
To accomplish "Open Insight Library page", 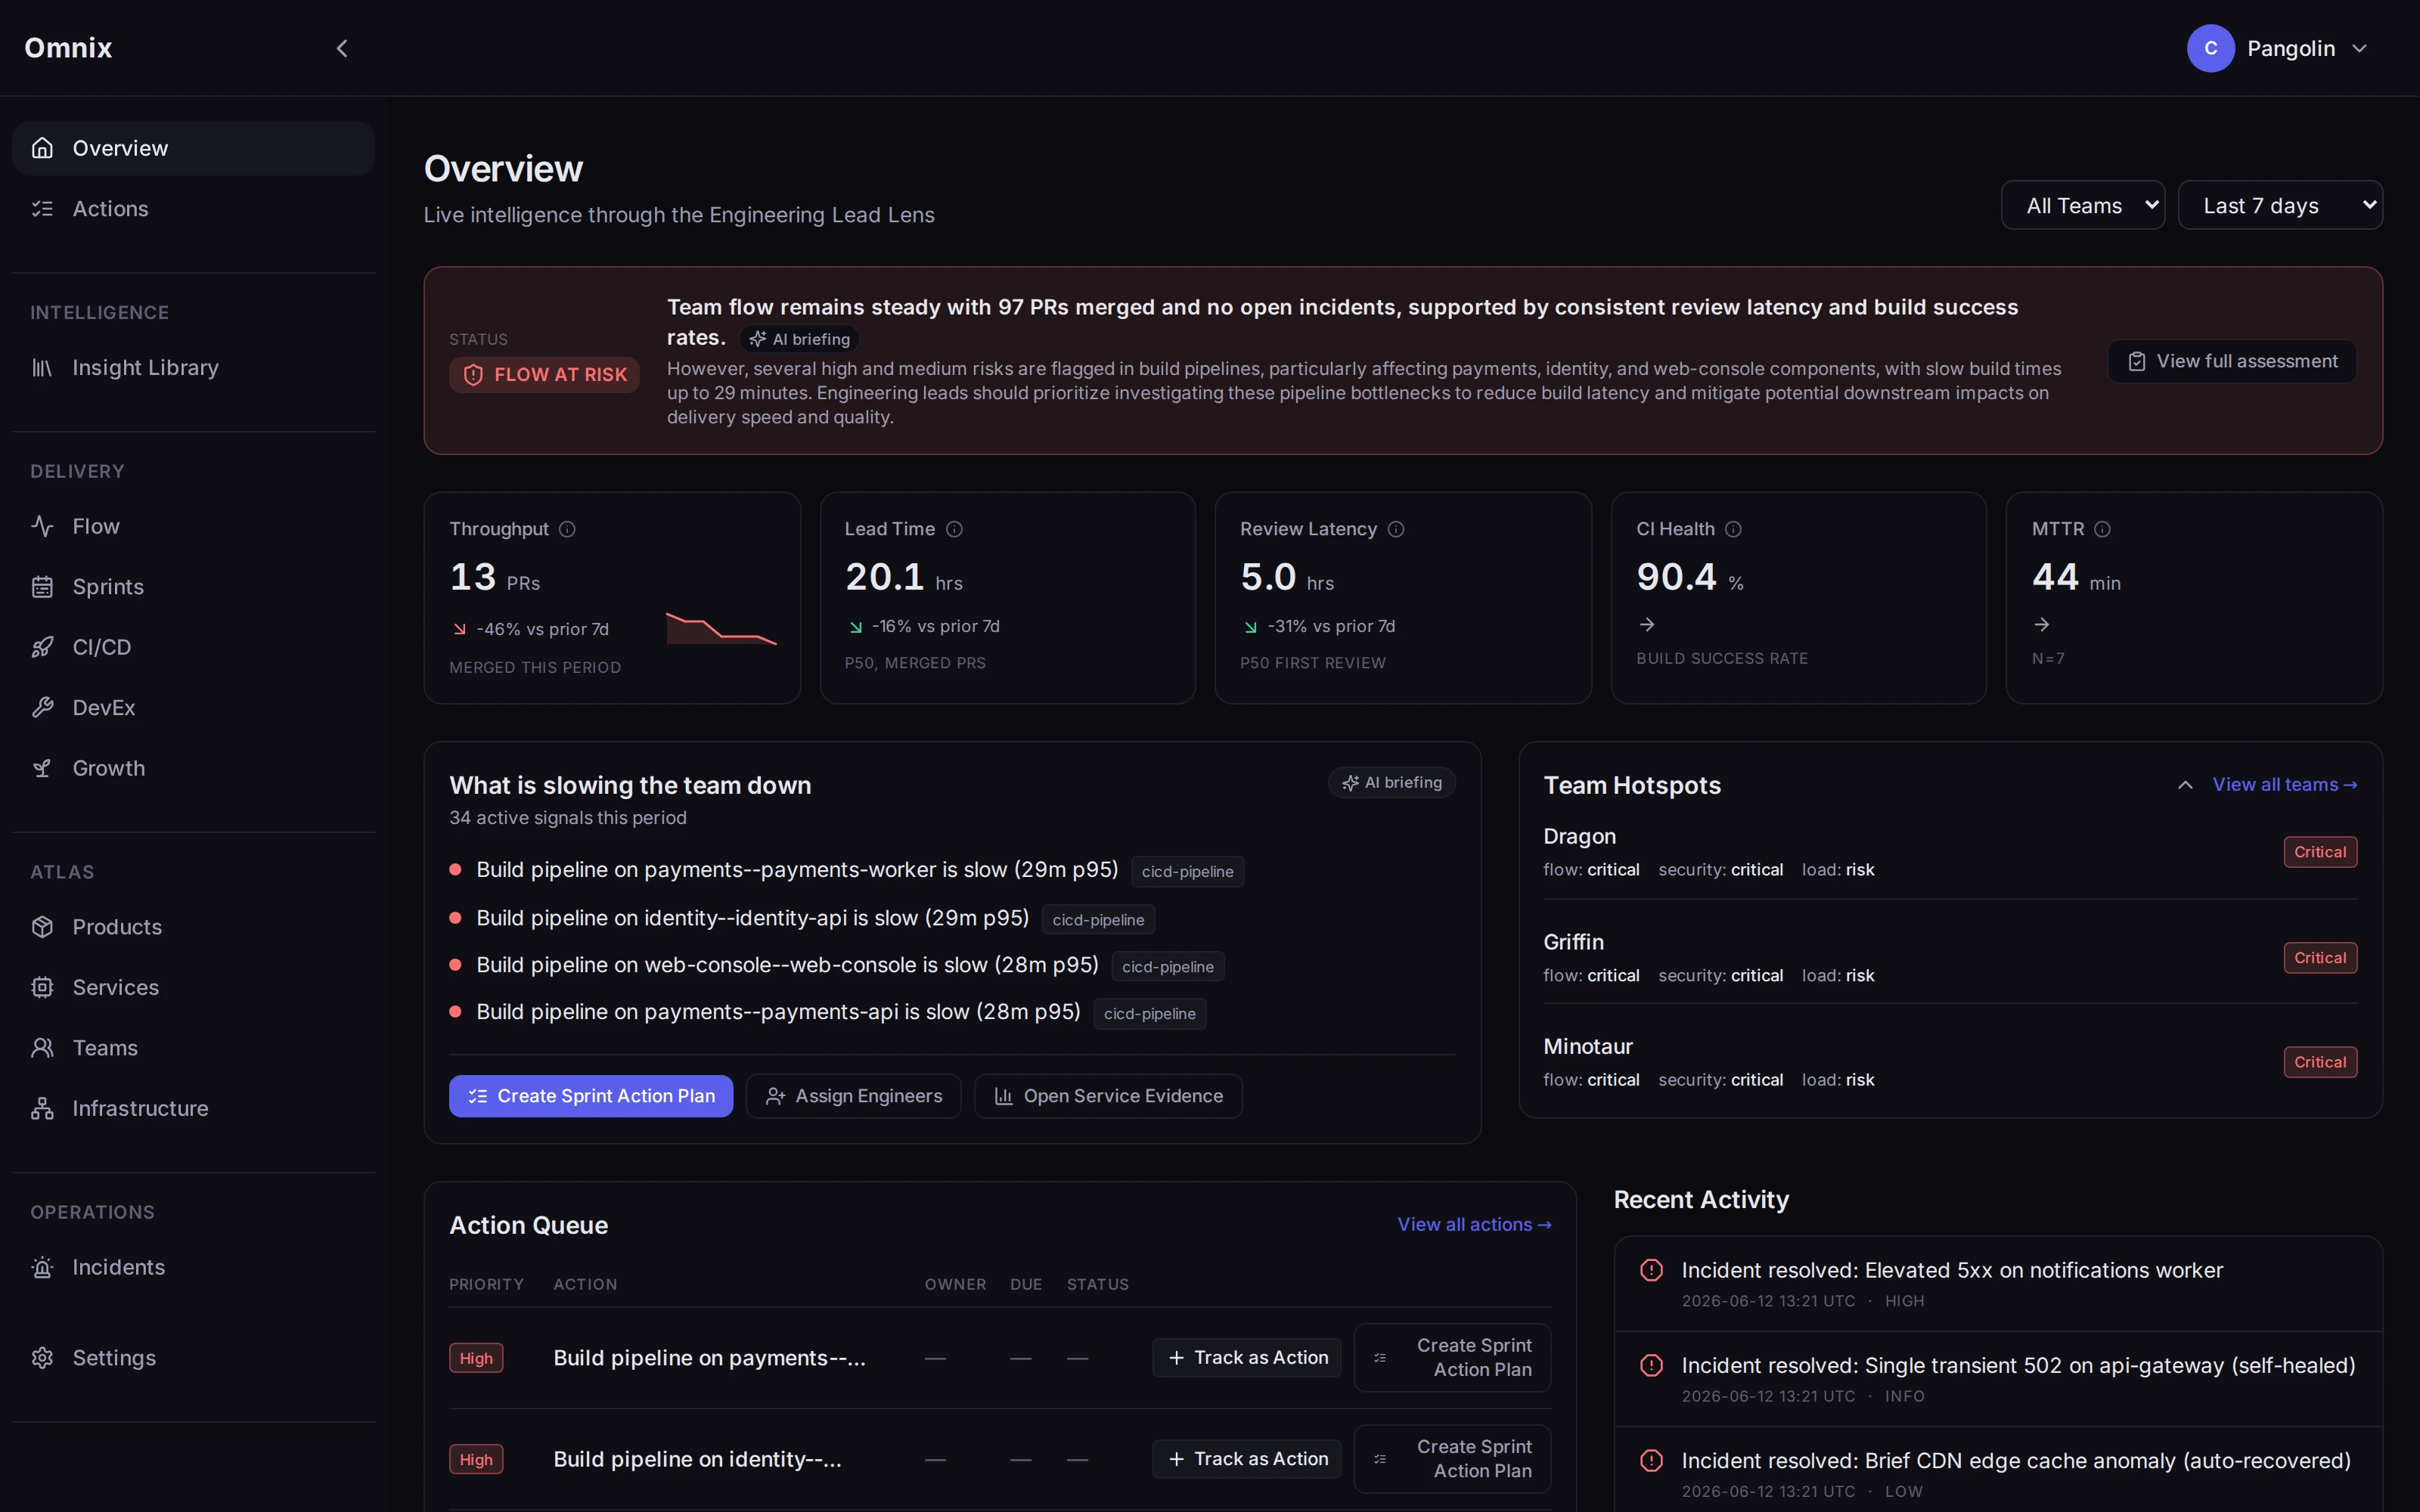I will 193,368.
